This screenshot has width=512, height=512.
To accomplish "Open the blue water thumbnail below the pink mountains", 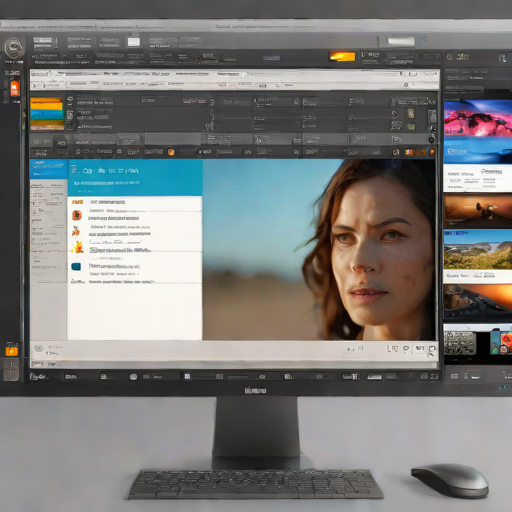I will tap(477, 150).
